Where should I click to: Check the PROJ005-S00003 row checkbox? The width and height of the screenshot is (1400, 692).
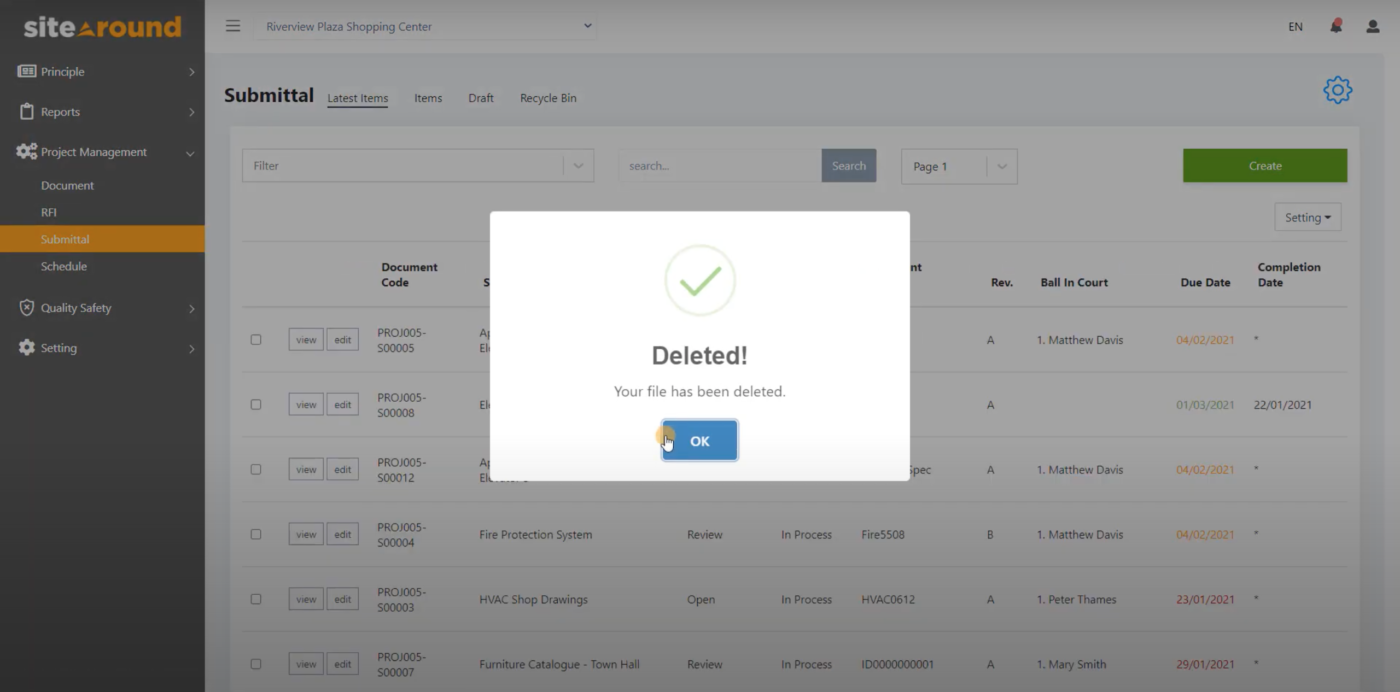click(256, 599)
